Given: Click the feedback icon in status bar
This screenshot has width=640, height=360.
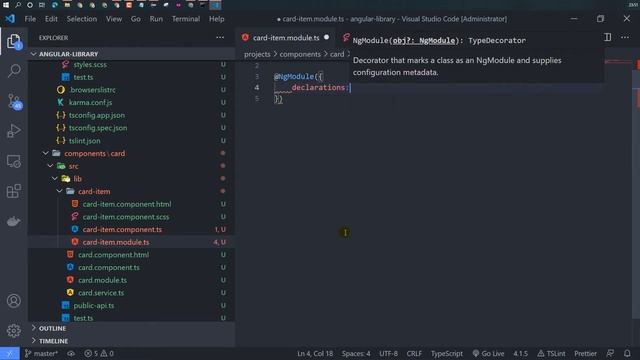Looking at the screenshot, I should pyautogui.click(x=610, y=353).
